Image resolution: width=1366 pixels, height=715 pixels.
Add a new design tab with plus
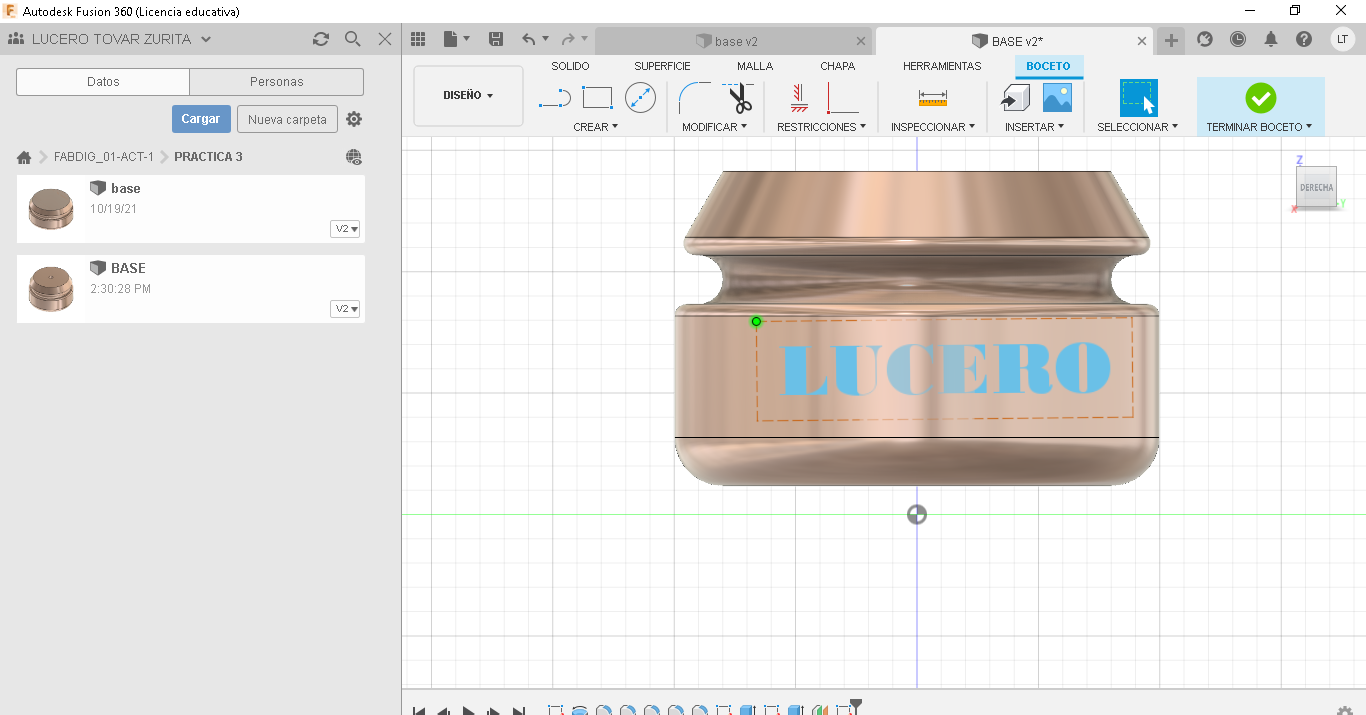[1171, 41]
